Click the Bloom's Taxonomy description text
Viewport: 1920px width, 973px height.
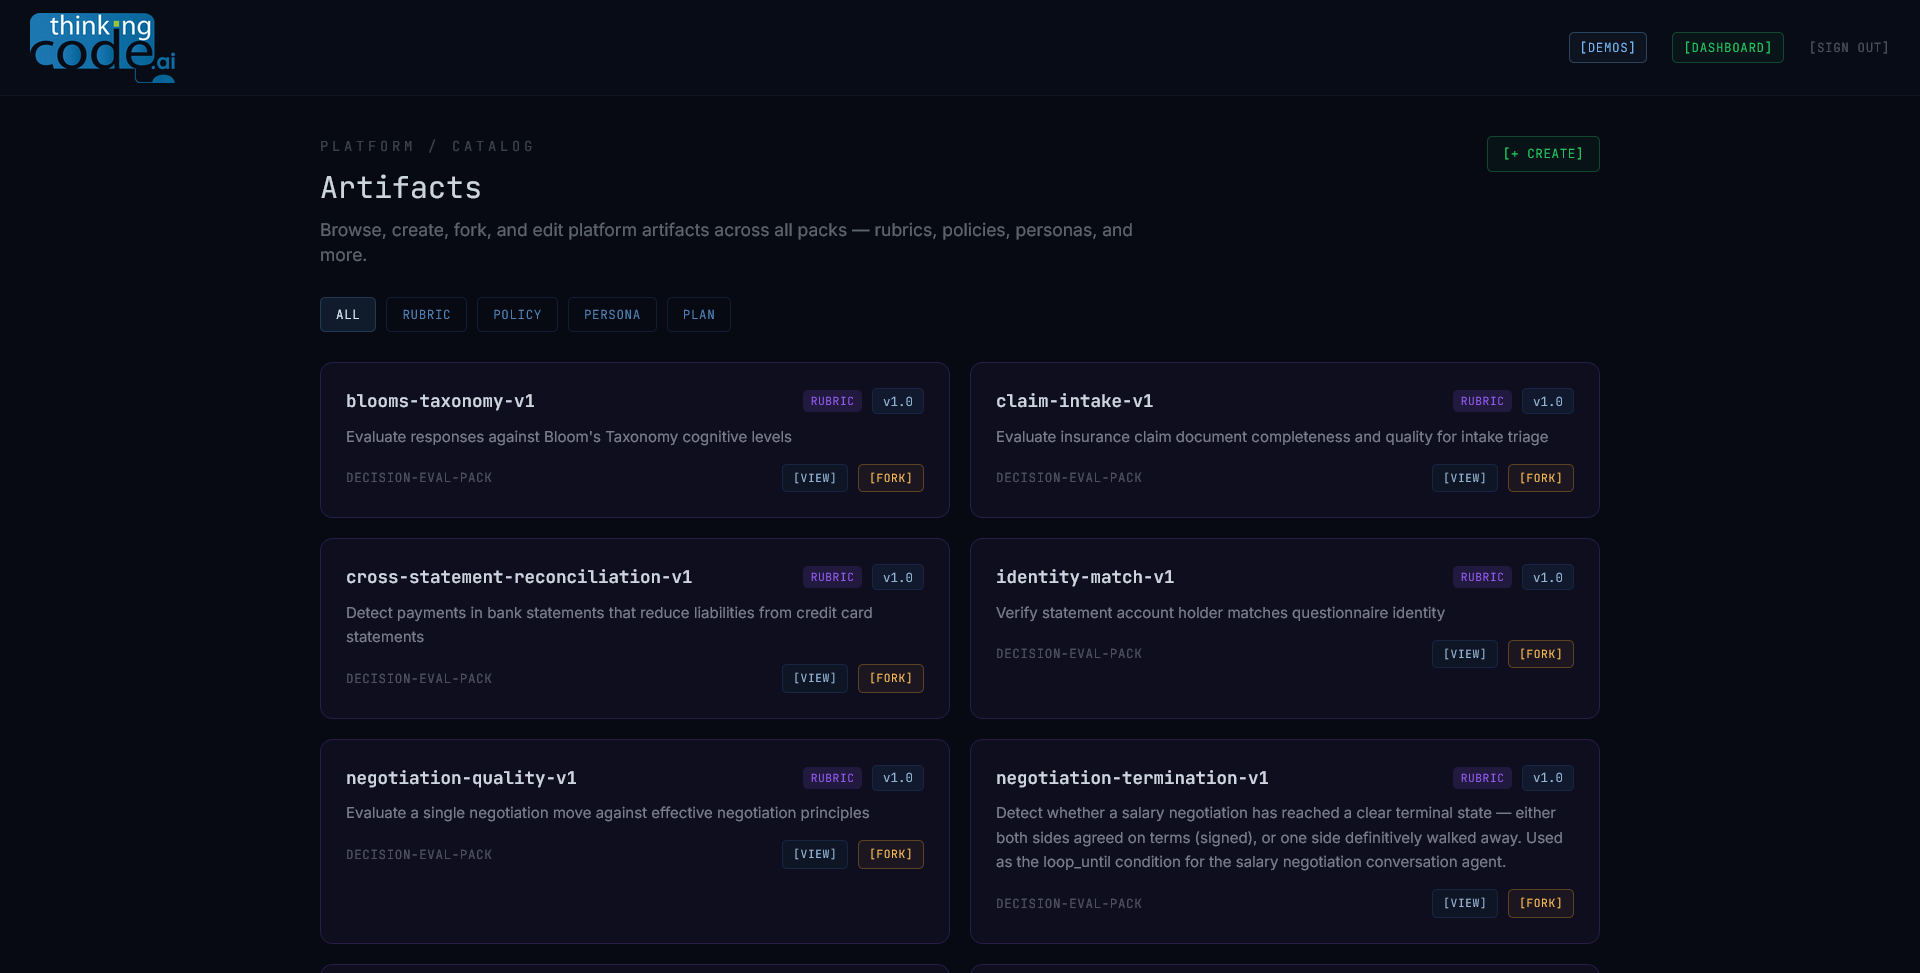(569, 437)
